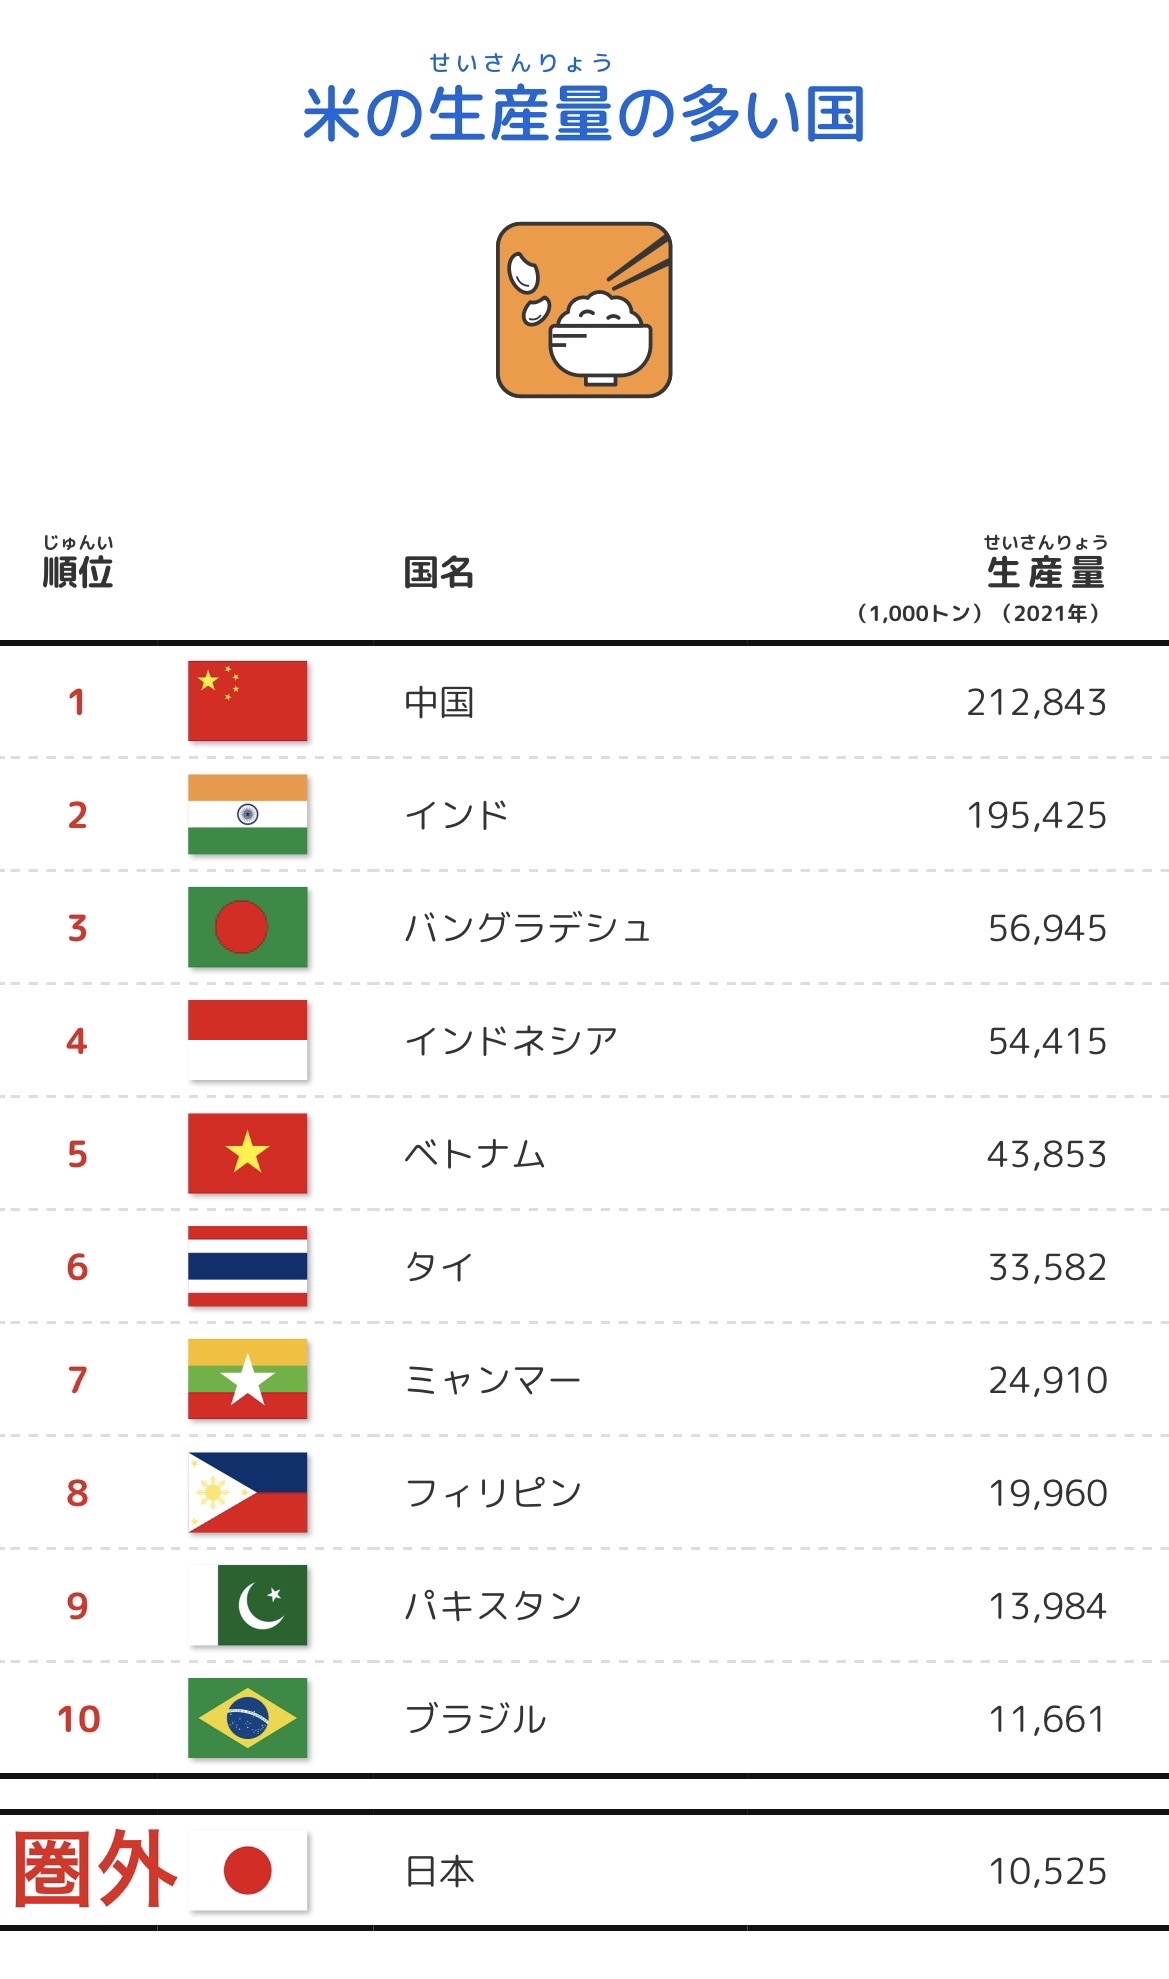Click the Pakistan flag icon

coord(247,1605)
